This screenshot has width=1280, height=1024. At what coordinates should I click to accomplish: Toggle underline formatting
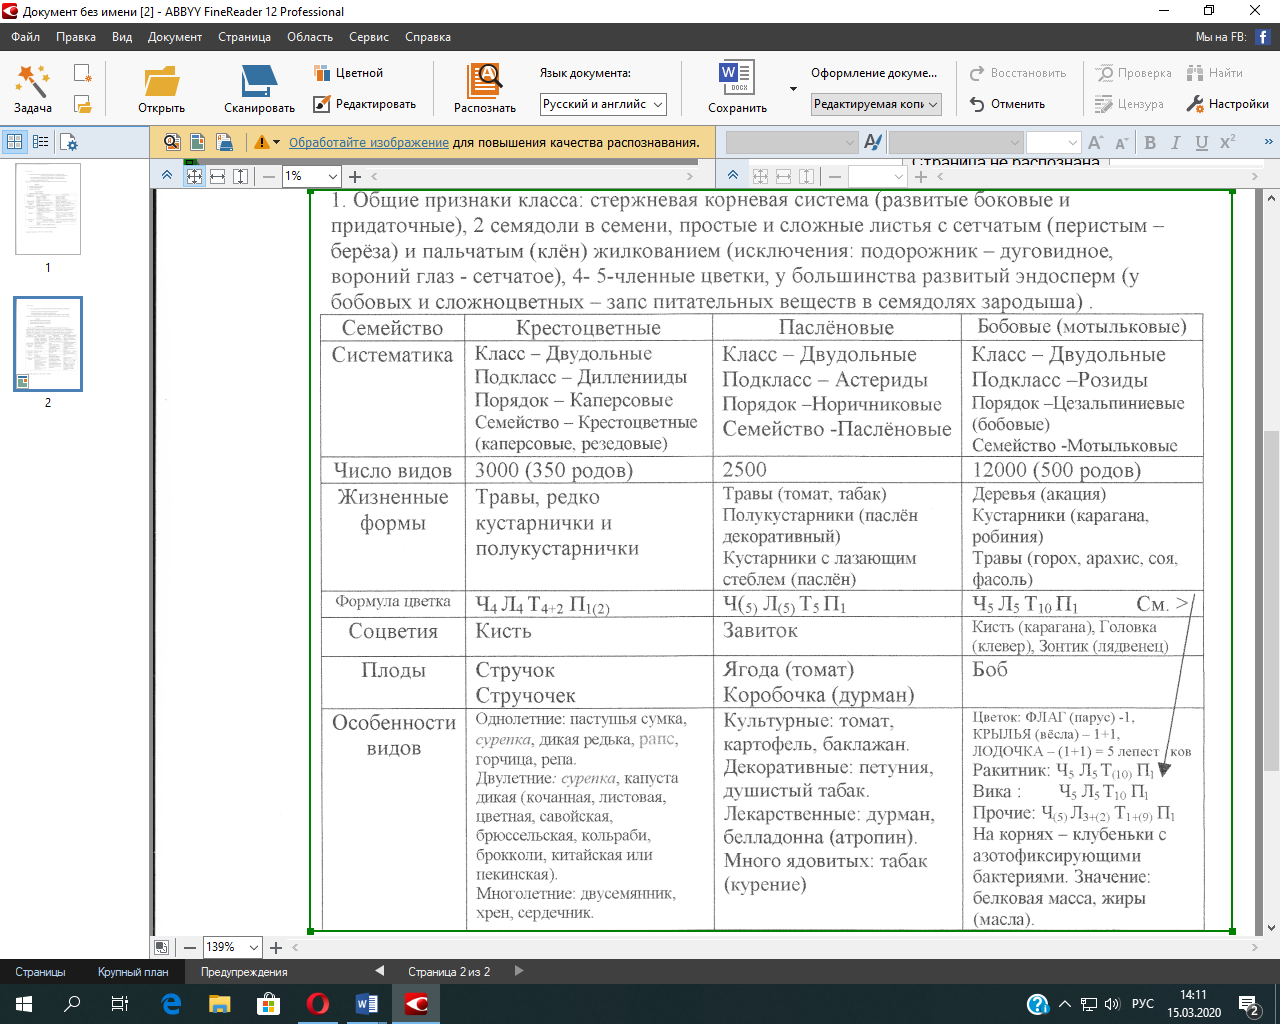click(x=1202, y=142)
